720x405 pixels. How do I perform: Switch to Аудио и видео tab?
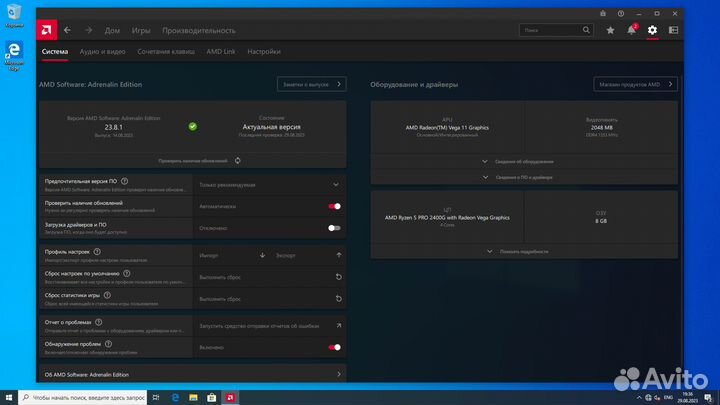tap(102, 52)
